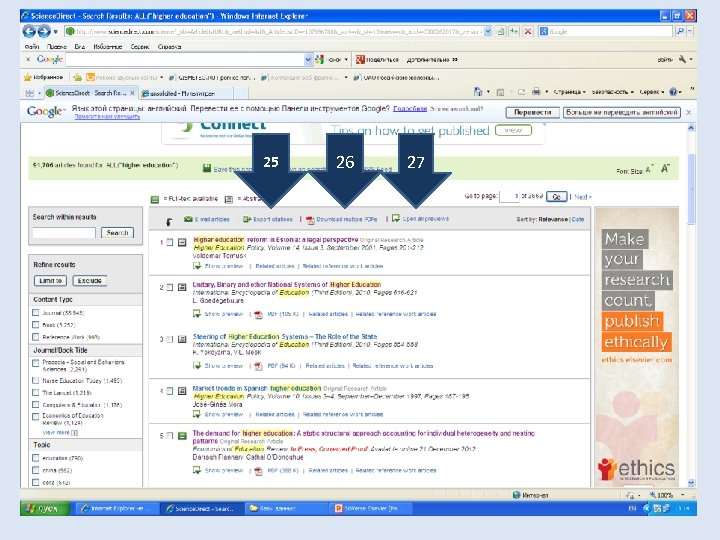Close the Google translate bar with X

[x=688, y=112]
